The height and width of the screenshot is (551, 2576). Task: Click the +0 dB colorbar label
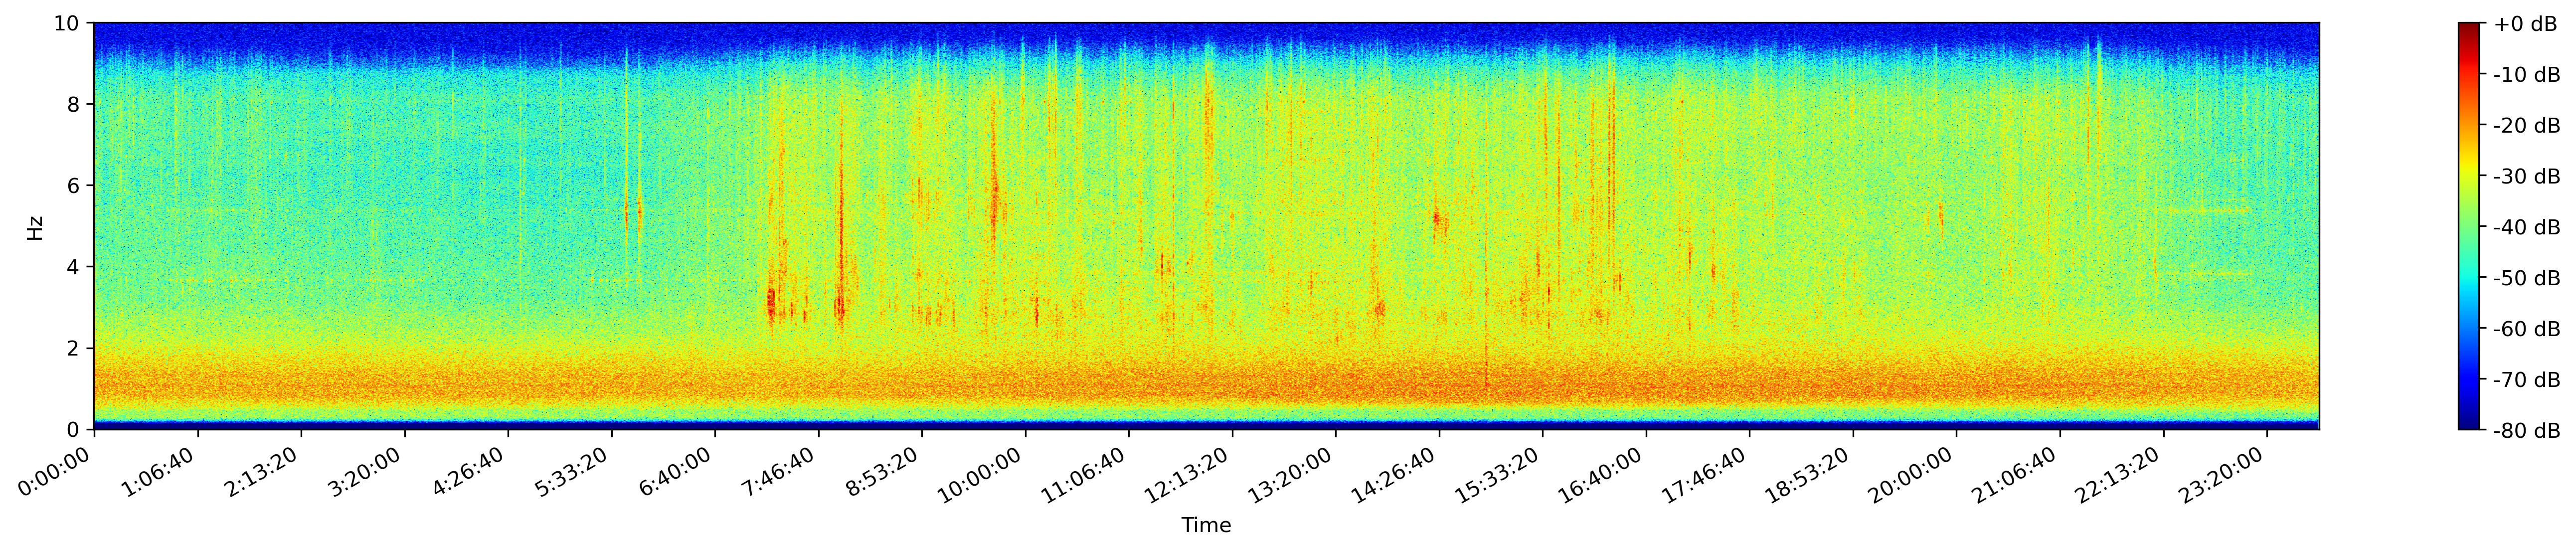[2525, 24]
